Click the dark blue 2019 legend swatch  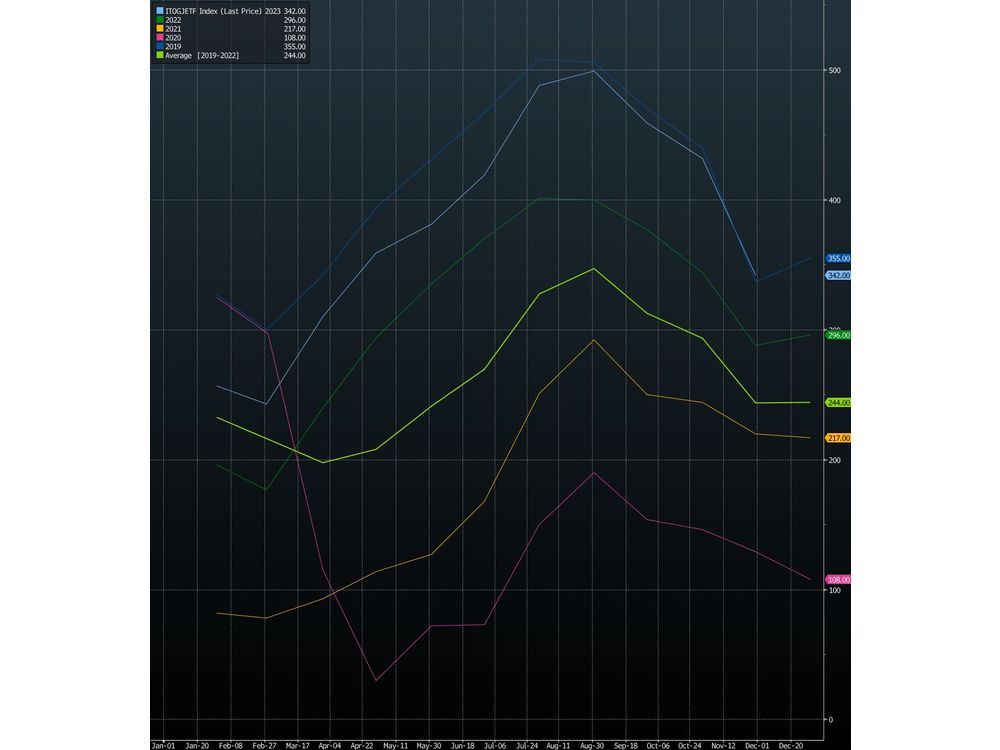(158, 47)
